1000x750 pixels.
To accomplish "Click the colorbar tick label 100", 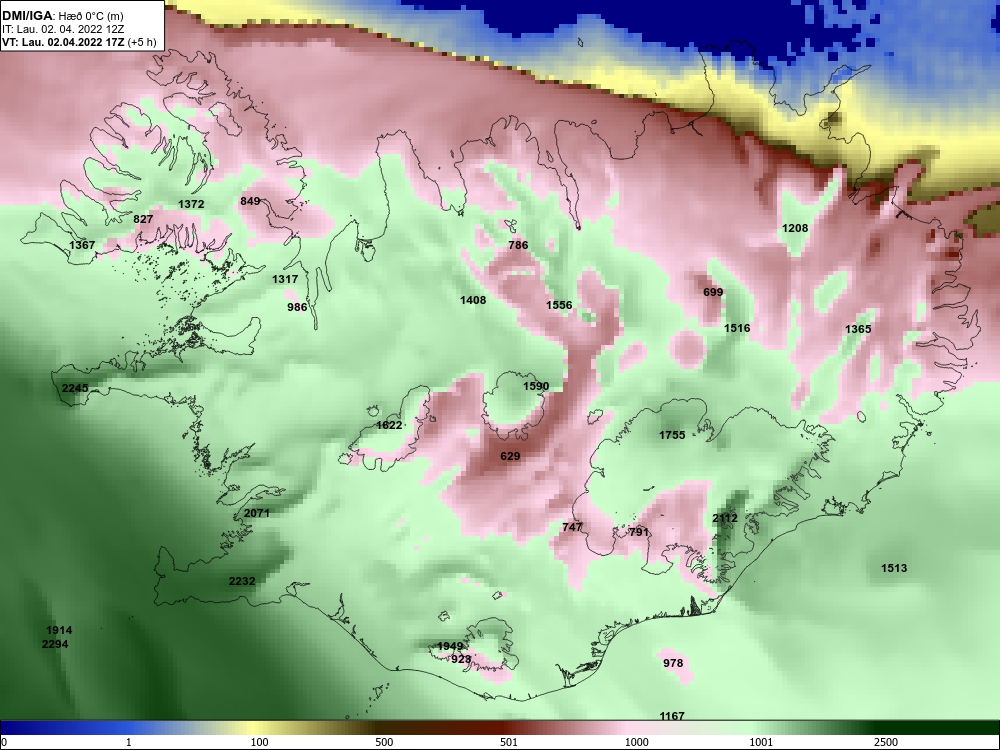I will click(x=259, y=742).
